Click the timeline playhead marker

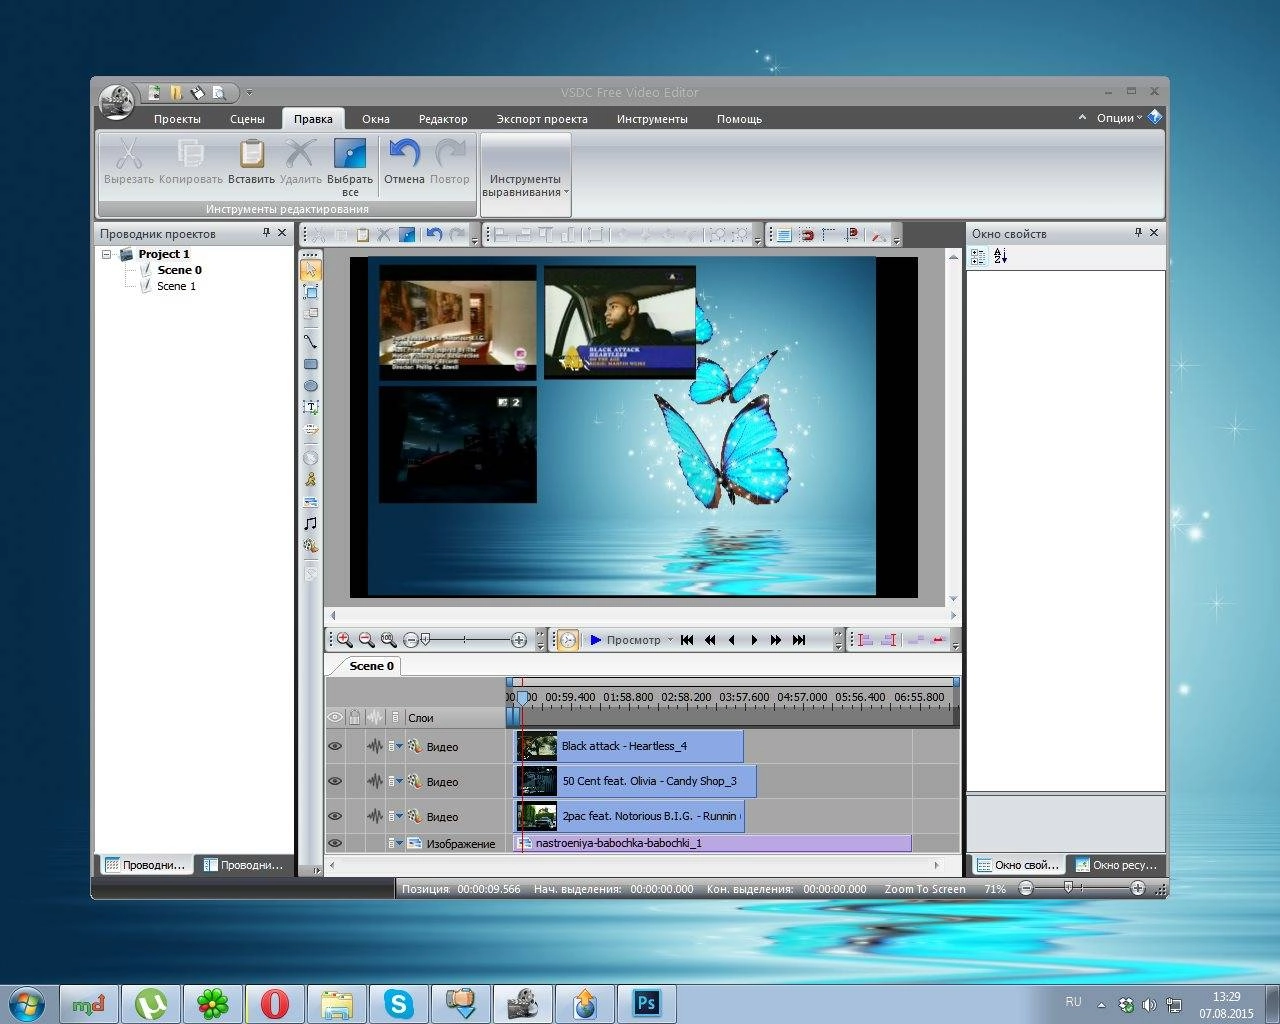(x=522, y=698)
